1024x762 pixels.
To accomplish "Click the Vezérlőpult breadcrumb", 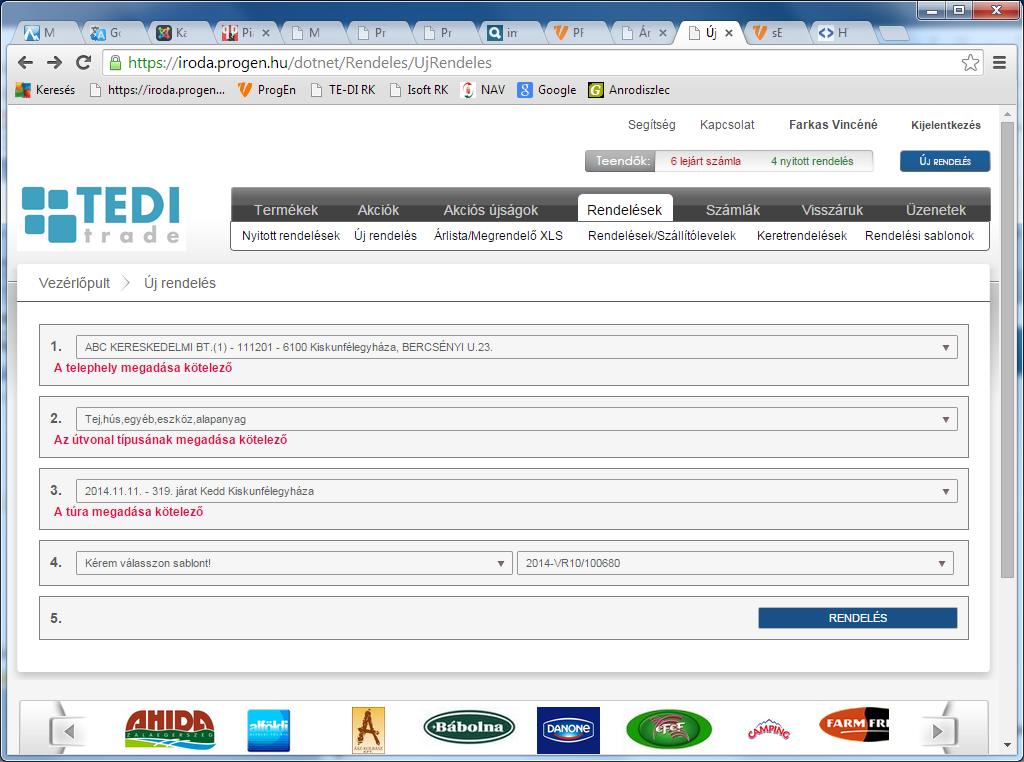I will tap(74, 283).
